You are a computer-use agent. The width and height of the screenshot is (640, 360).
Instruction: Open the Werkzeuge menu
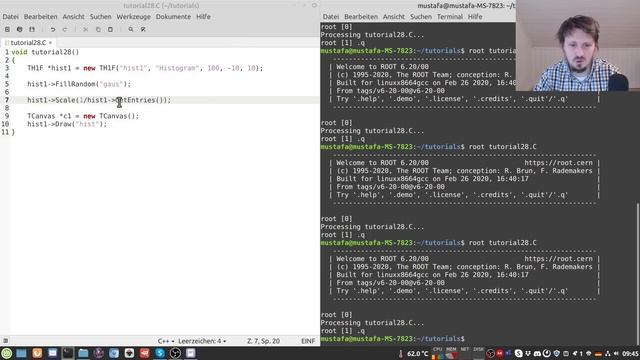click(133, 17)
